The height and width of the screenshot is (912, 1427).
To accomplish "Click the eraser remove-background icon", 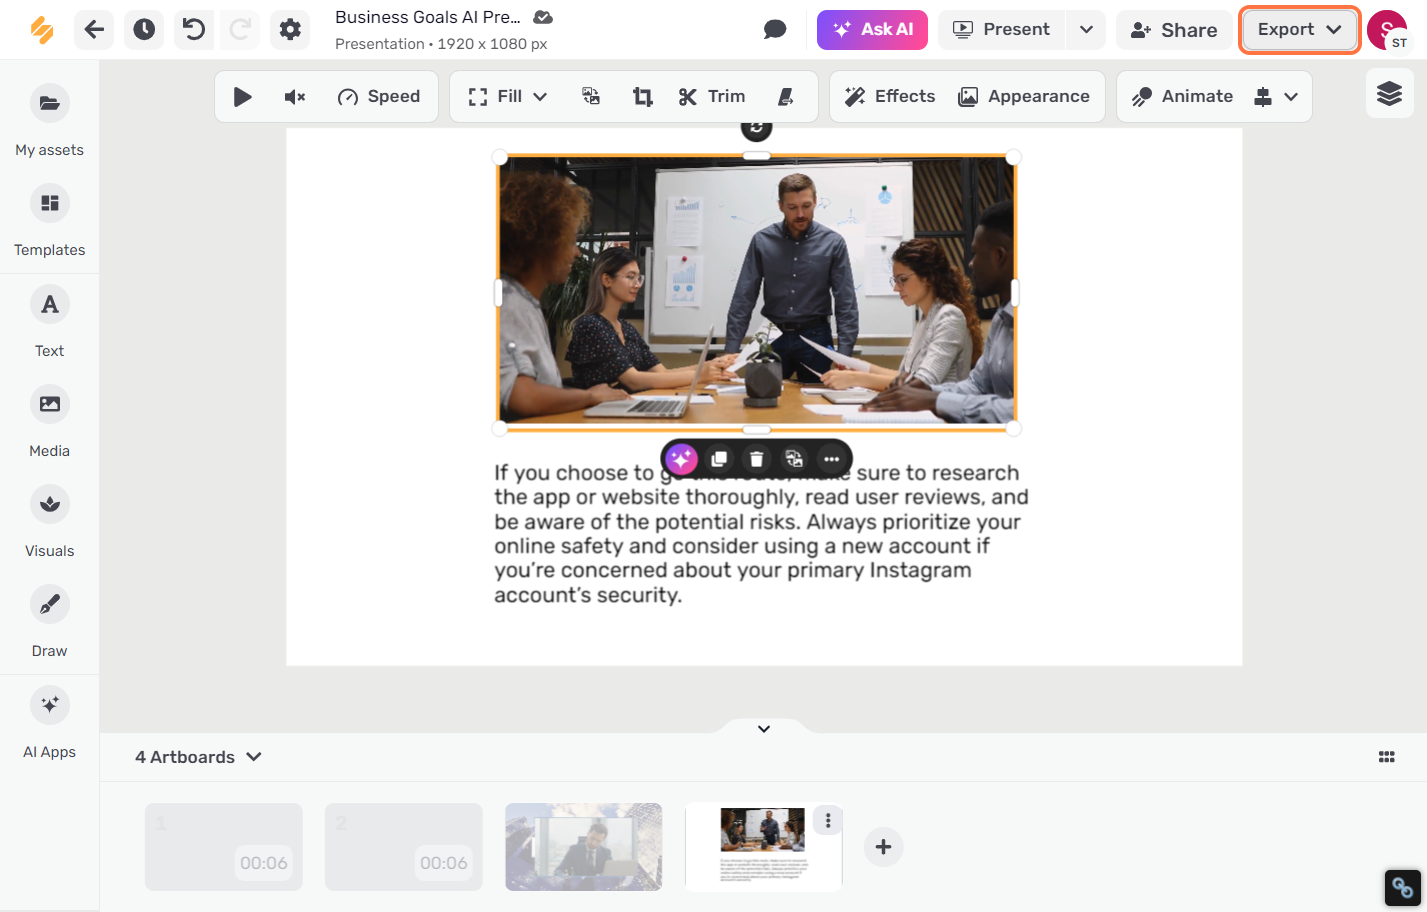I will point(786,96).
